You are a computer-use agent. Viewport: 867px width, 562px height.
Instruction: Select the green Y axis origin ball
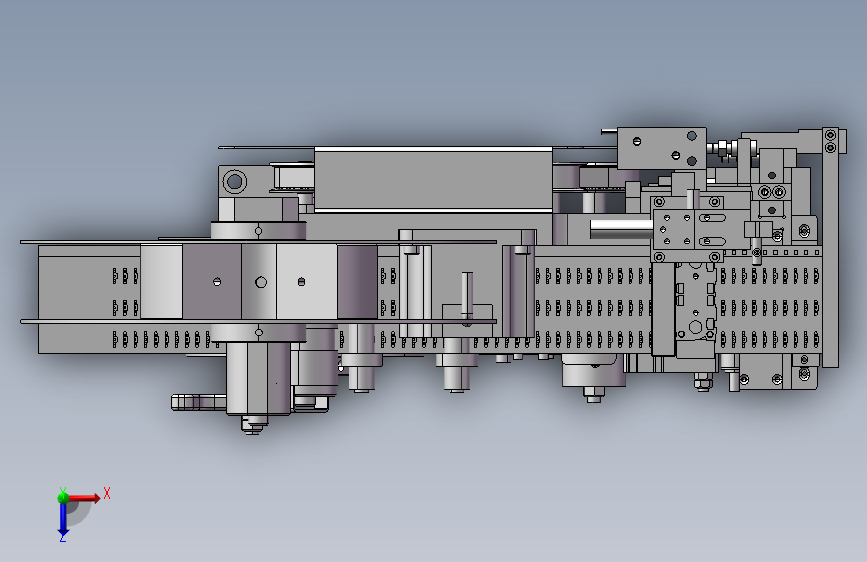63,497
